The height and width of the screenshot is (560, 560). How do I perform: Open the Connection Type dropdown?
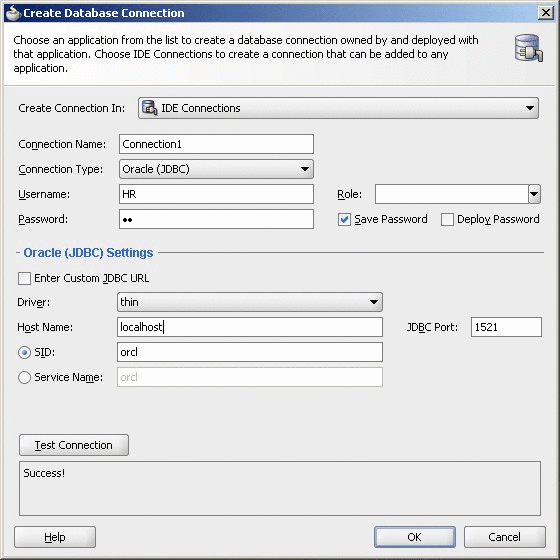(216, 169)
